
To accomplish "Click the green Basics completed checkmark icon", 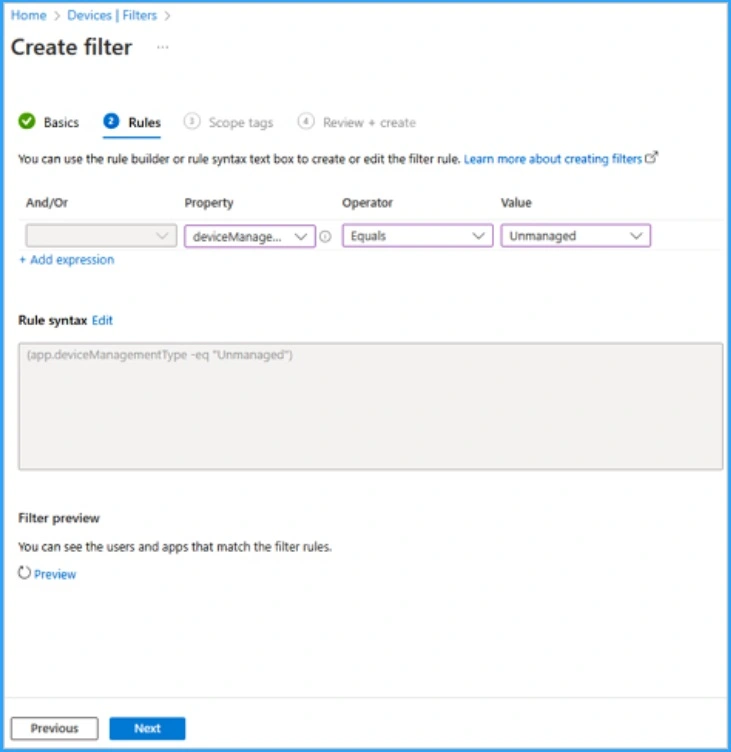I will coord(27,121).
